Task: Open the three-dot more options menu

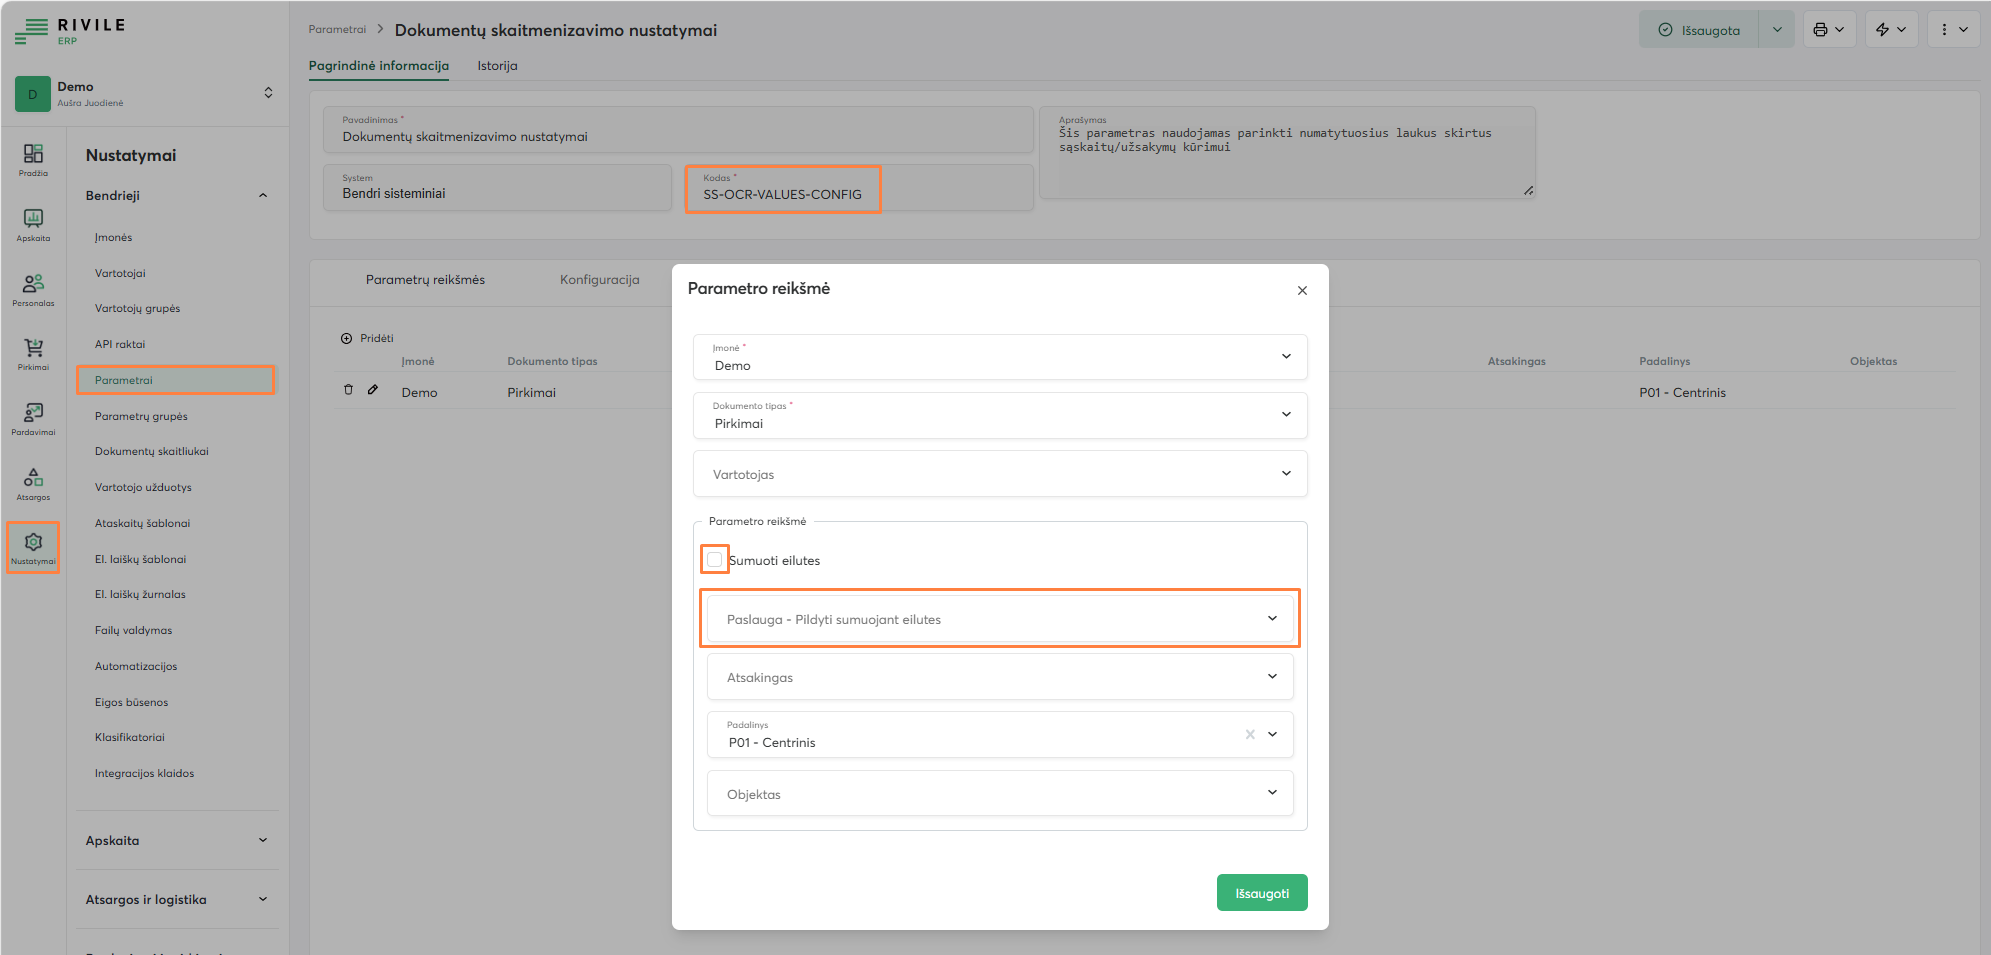Action: pos(1953,30)
